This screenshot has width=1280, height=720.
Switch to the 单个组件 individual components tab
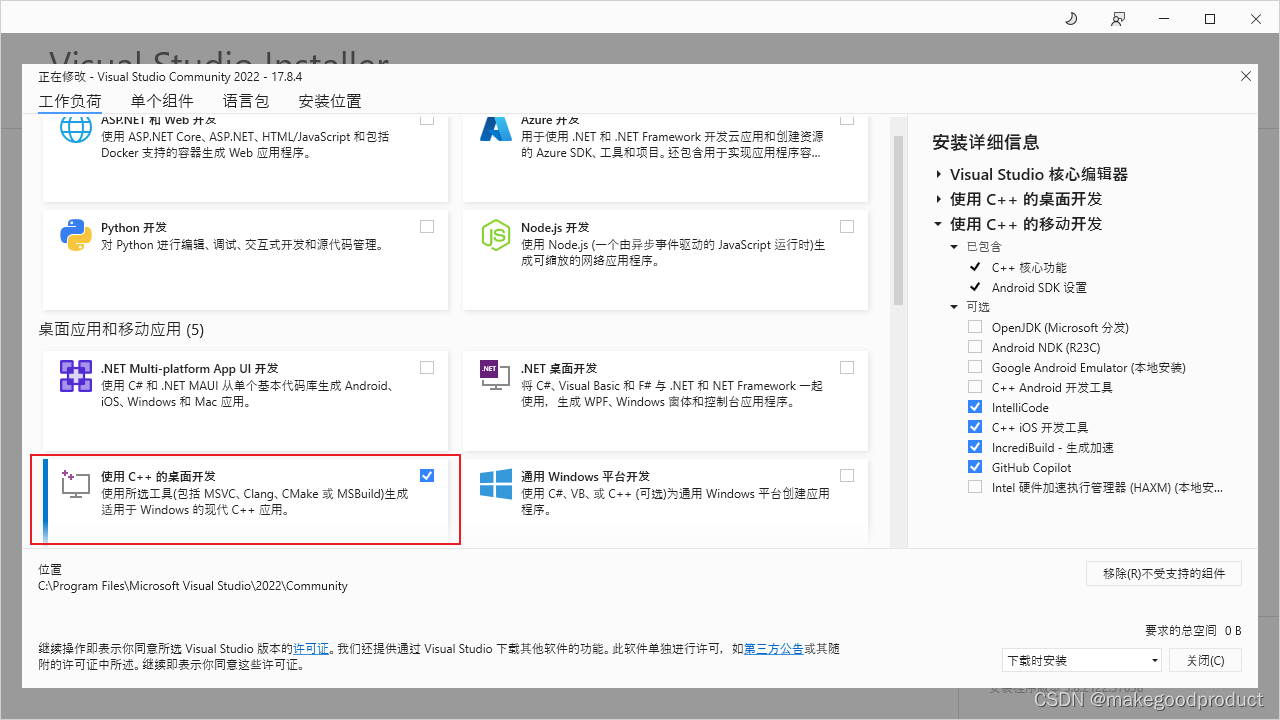pos(162,101)
